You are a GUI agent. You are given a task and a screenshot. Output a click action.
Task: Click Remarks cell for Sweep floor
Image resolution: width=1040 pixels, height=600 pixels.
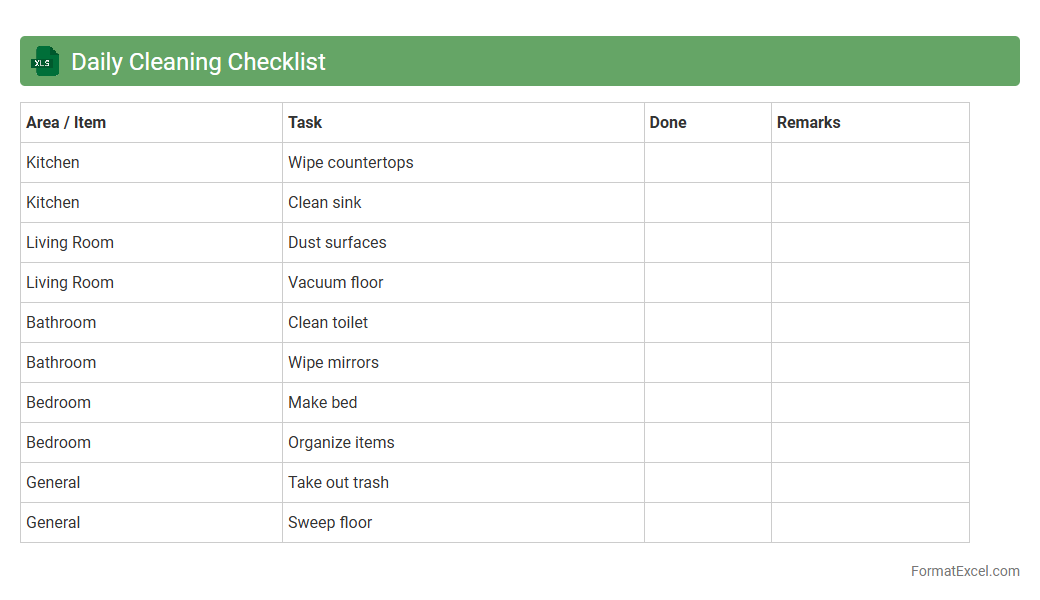click(869, 522)
